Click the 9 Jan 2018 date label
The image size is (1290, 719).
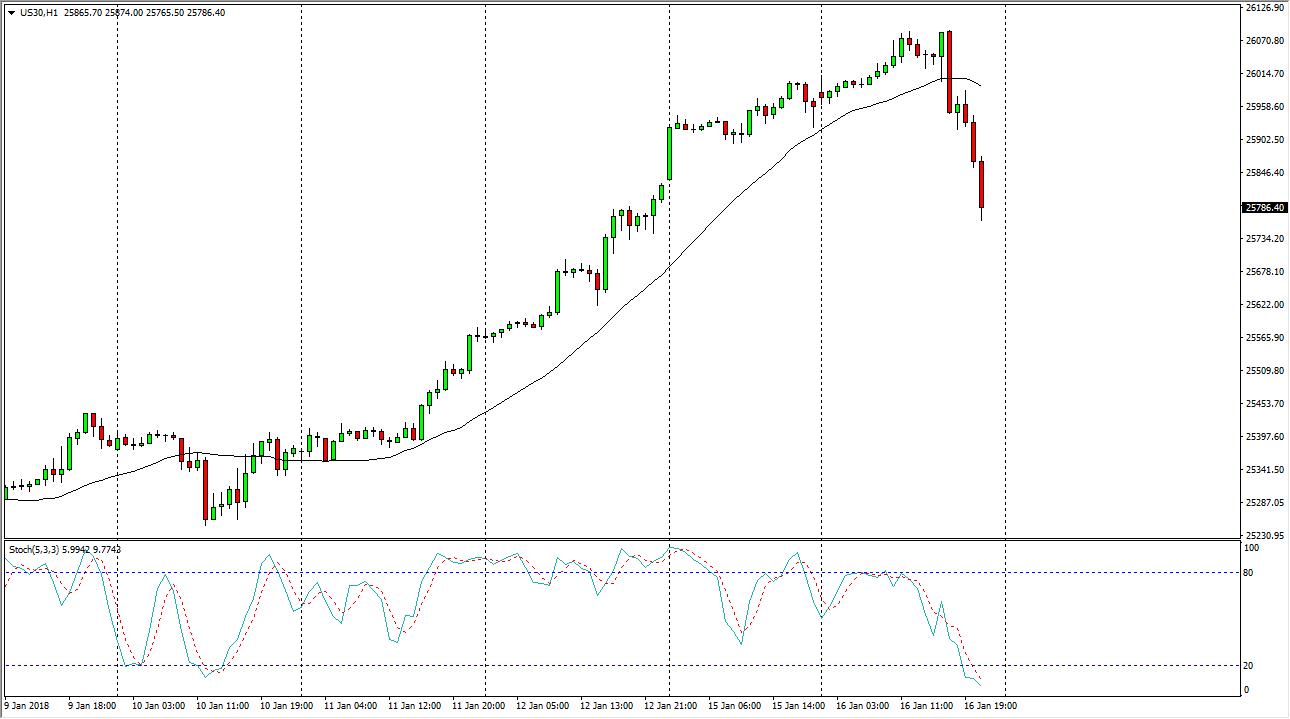29,706
